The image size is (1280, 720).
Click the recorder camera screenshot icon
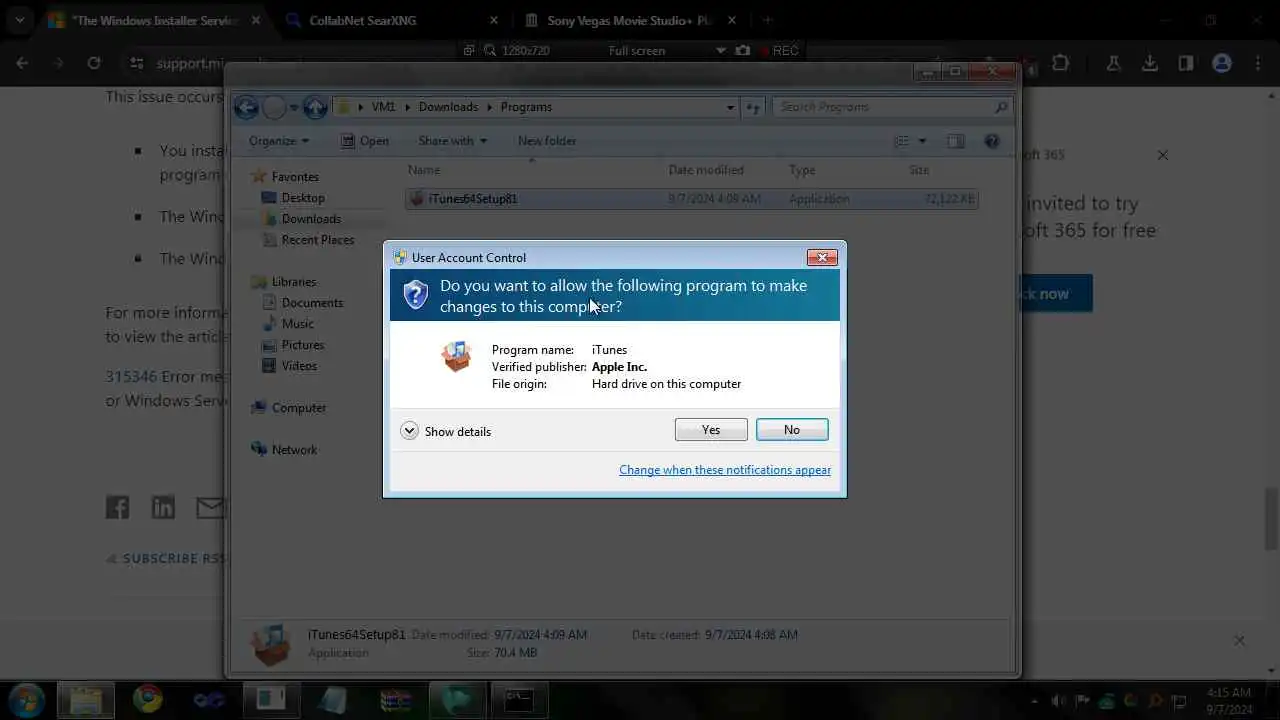(742, 50)
